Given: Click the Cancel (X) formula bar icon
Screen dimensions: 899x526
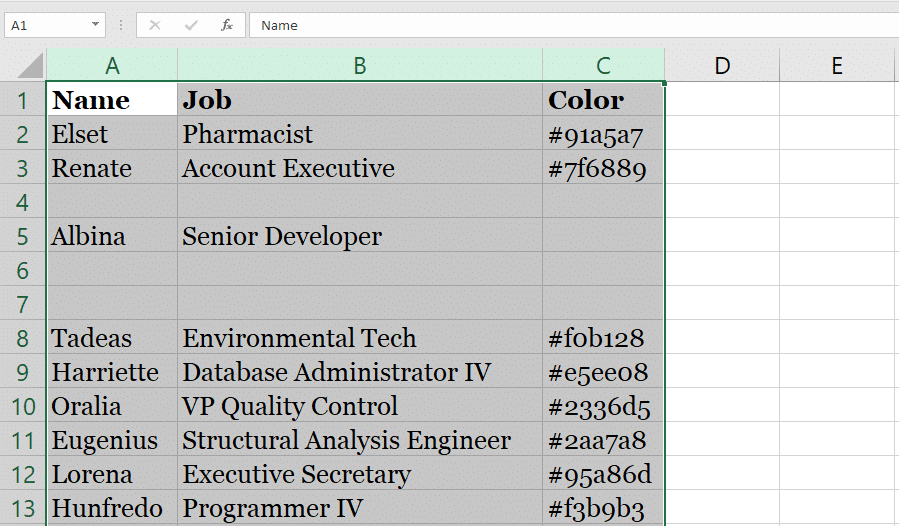Looking at the screenshot, I should click(155, 25).
